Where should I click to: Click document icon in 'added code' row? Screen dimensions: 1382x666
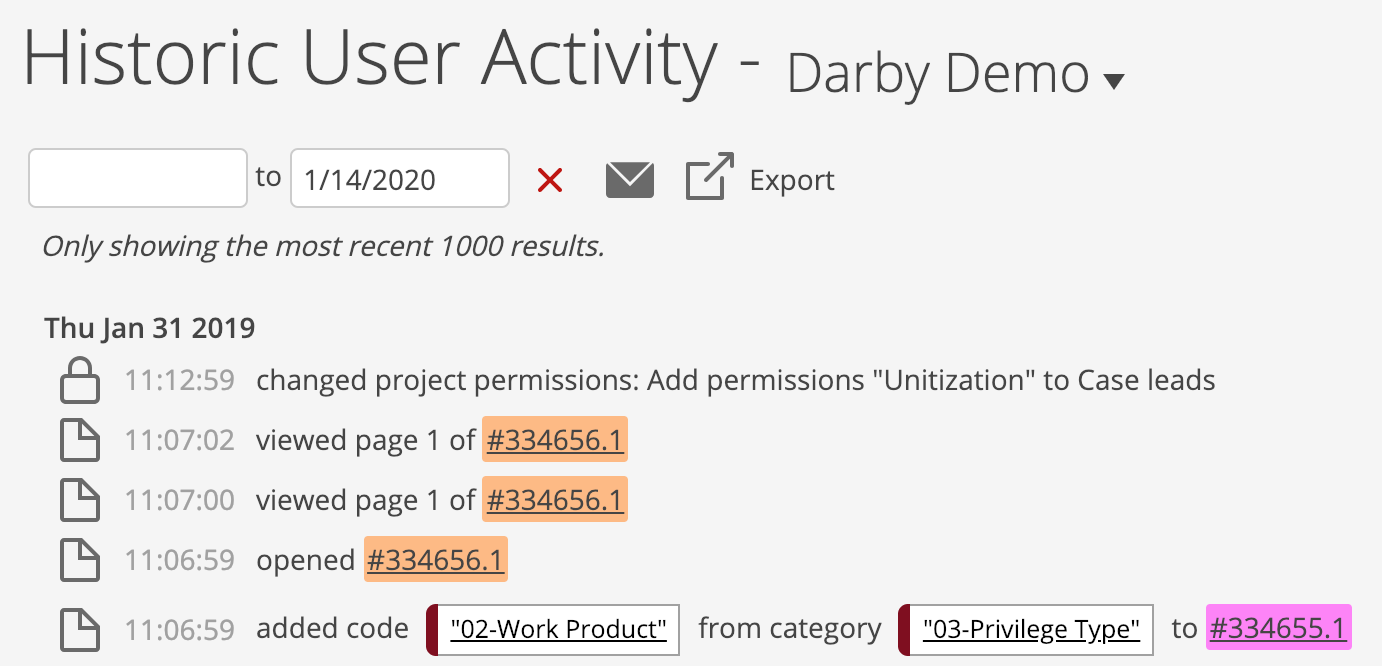click(x=80, y=629)
